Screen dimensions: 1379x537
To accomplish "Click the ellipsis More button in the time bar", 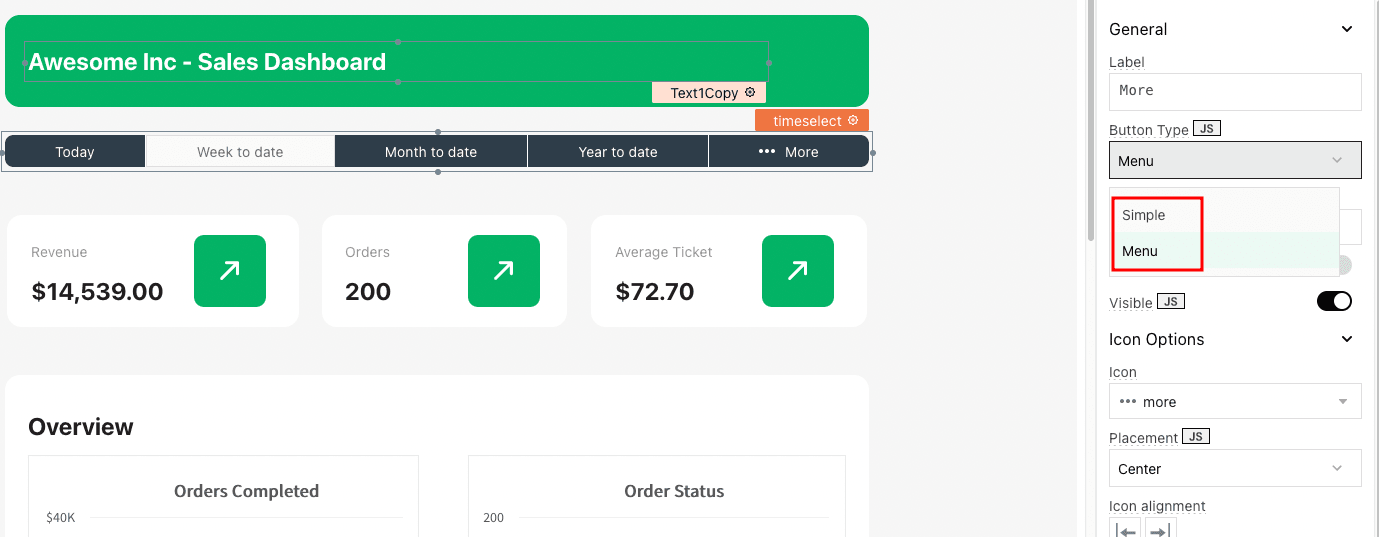I will (x=788, y=152).
